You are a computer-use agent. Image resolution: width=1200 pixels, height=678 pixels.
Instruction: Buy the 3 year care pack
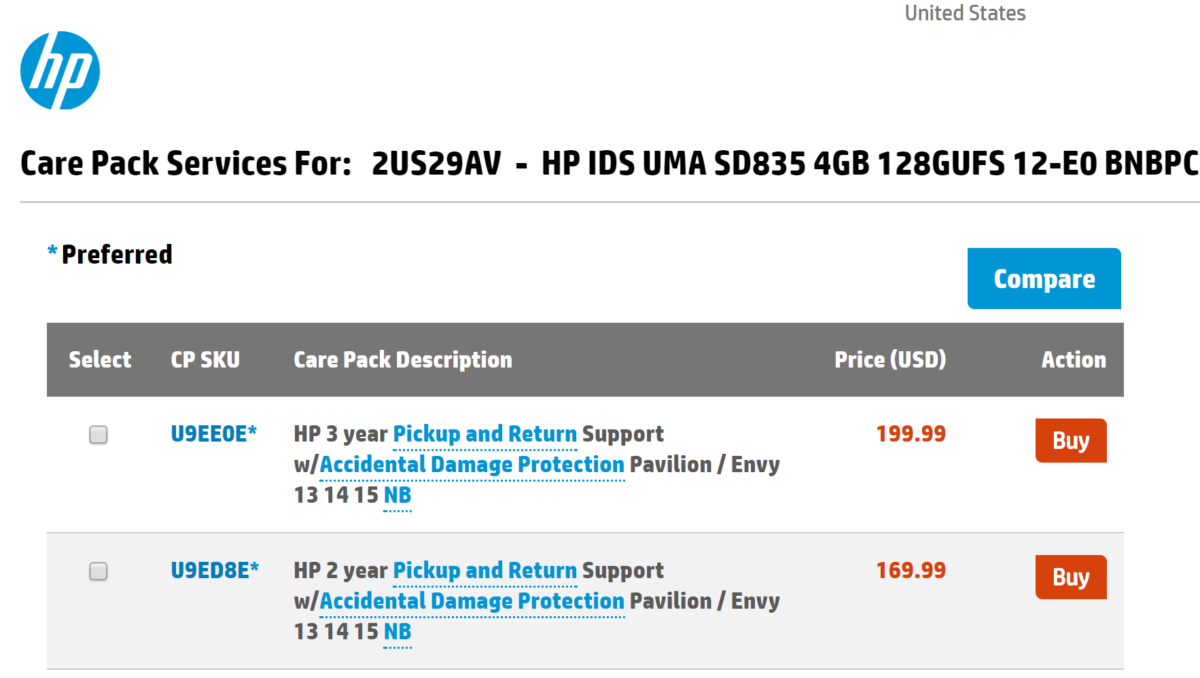coord(1070,441)
